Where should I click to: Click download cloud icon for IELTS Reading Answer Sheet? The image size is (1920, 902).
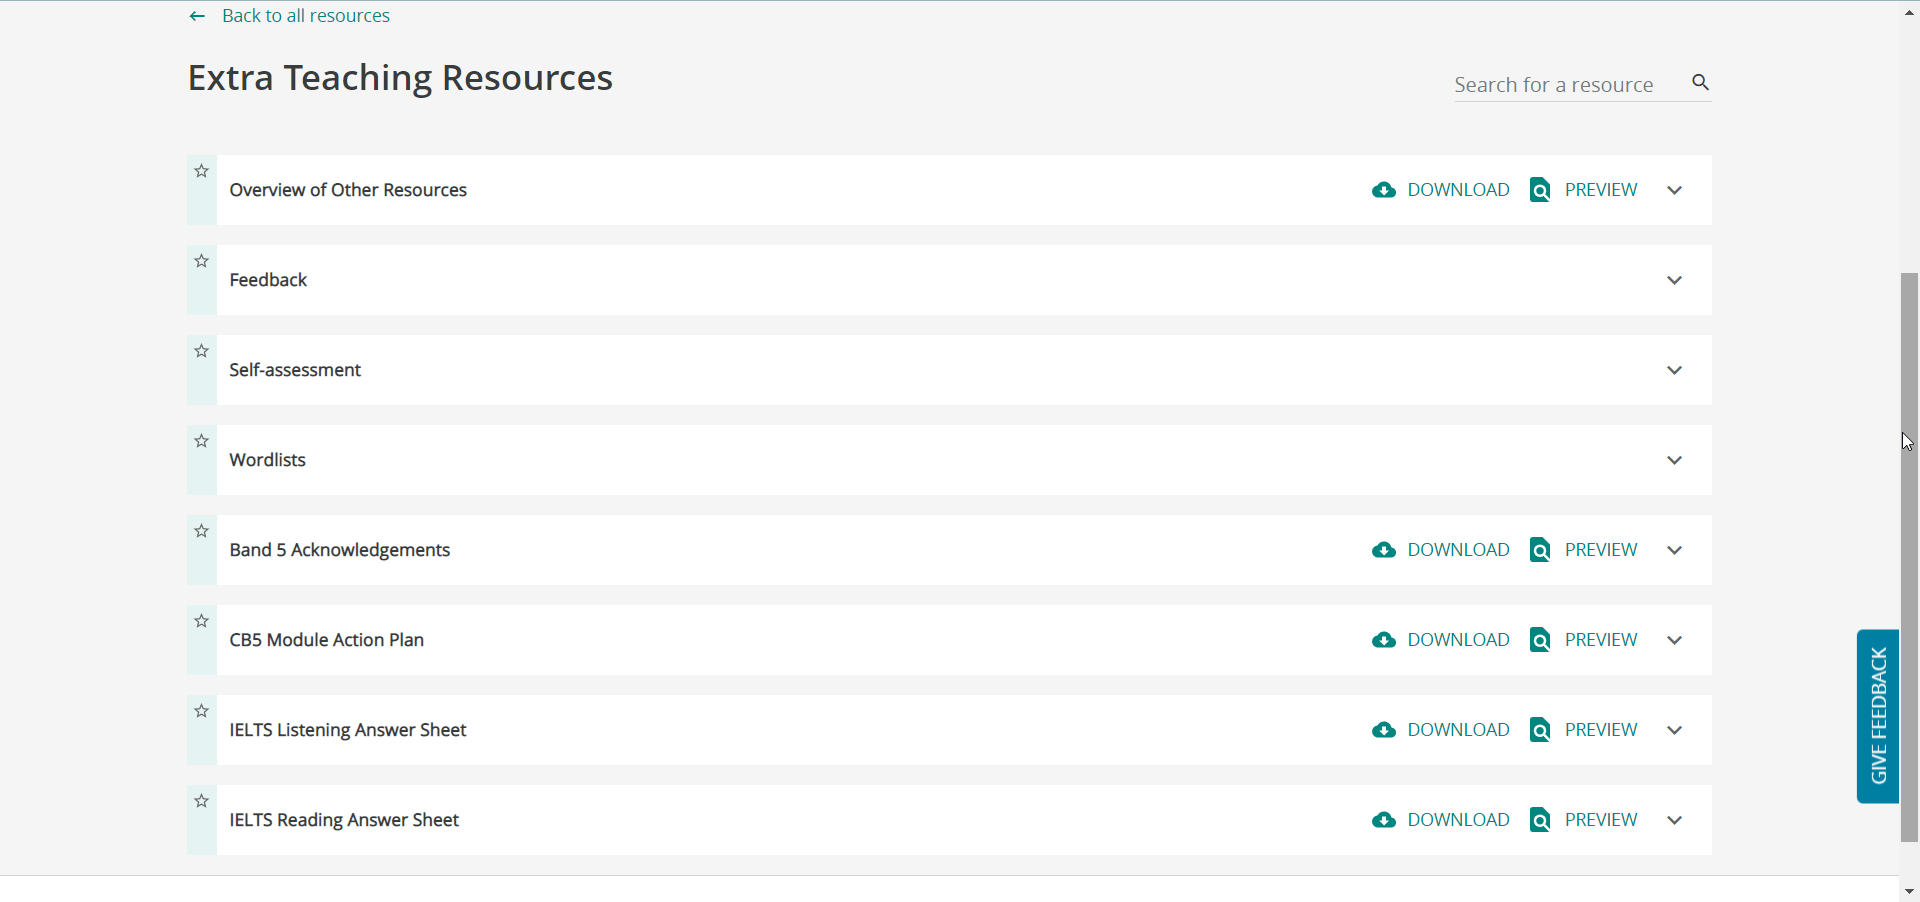[x=1384, y=820]
